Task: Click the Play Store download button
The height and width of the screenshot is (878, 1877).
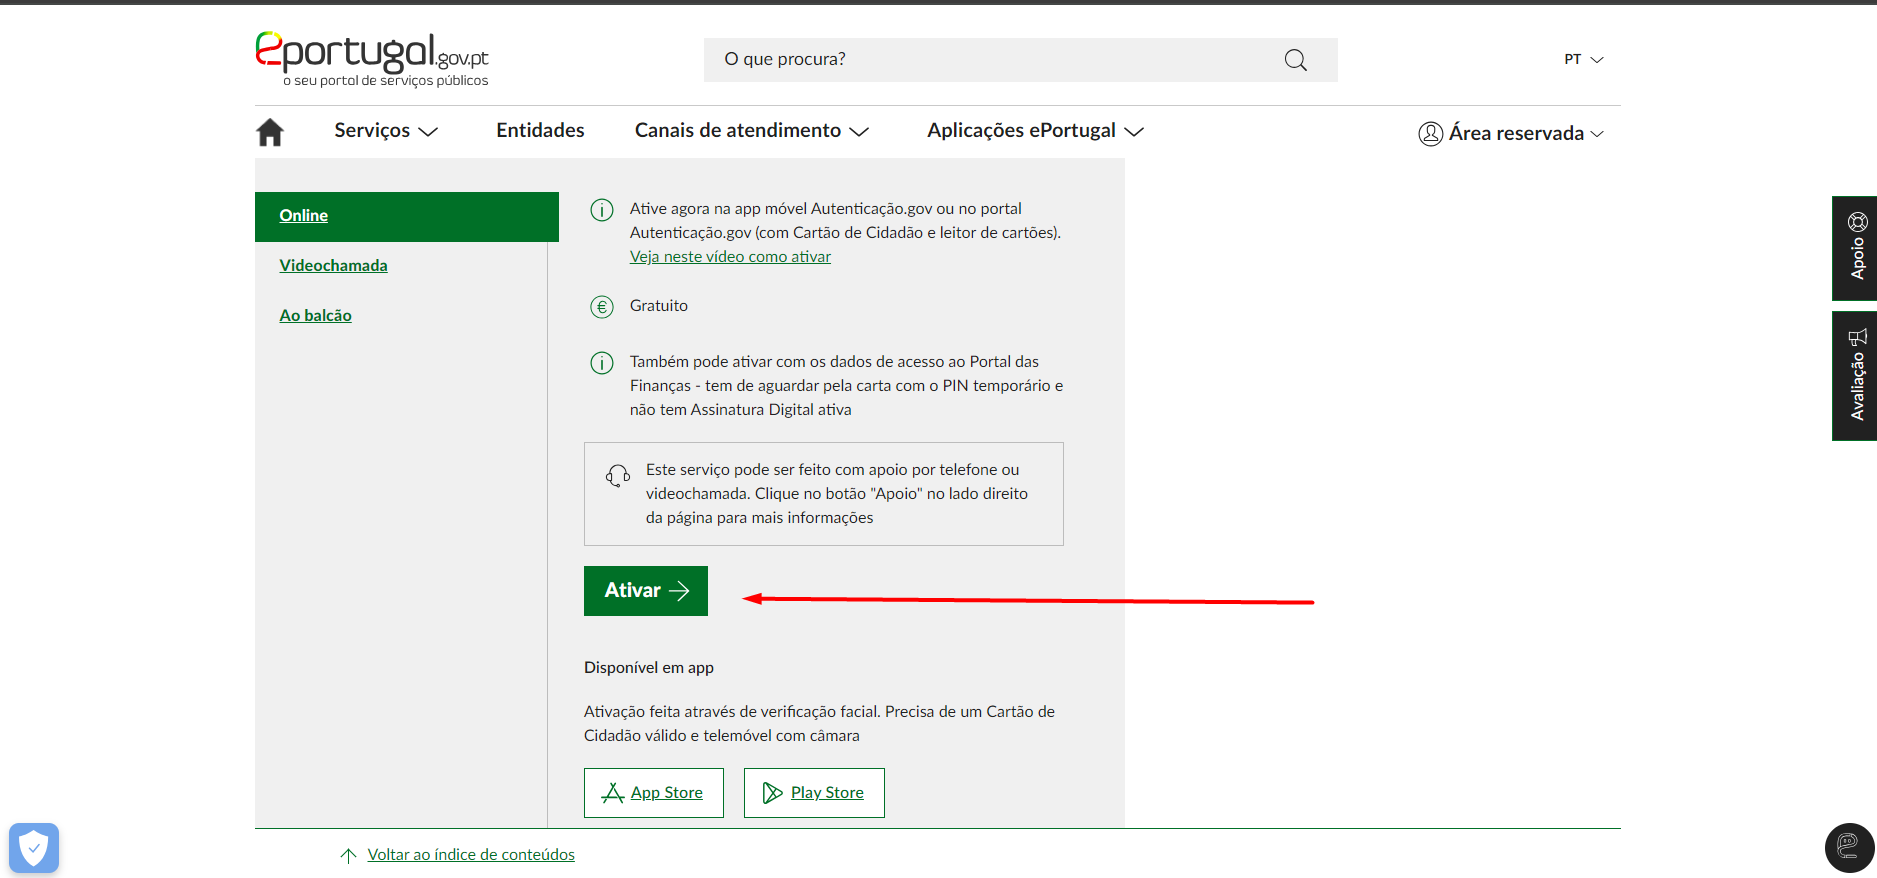Action: click(814, 793)
